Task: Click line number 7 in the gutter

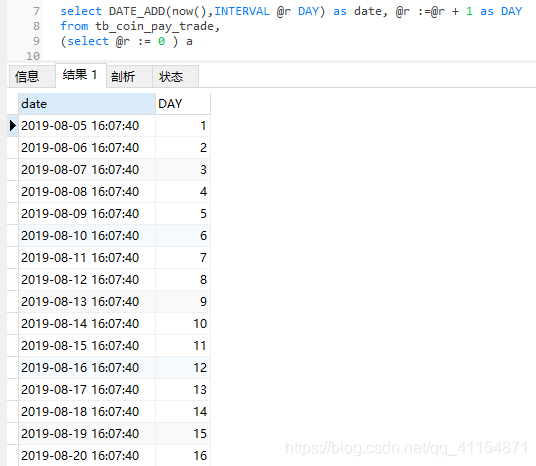Action: 36,11
